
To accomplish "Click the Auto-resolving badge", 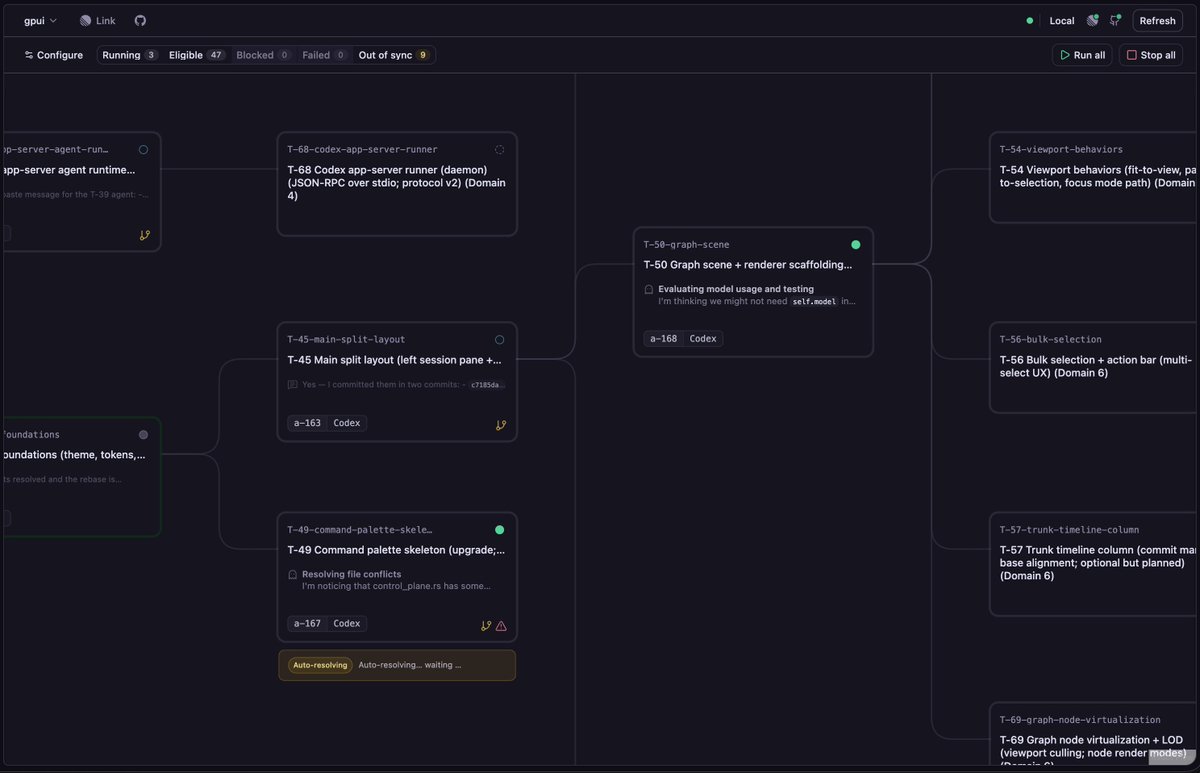I will point(320,665).
